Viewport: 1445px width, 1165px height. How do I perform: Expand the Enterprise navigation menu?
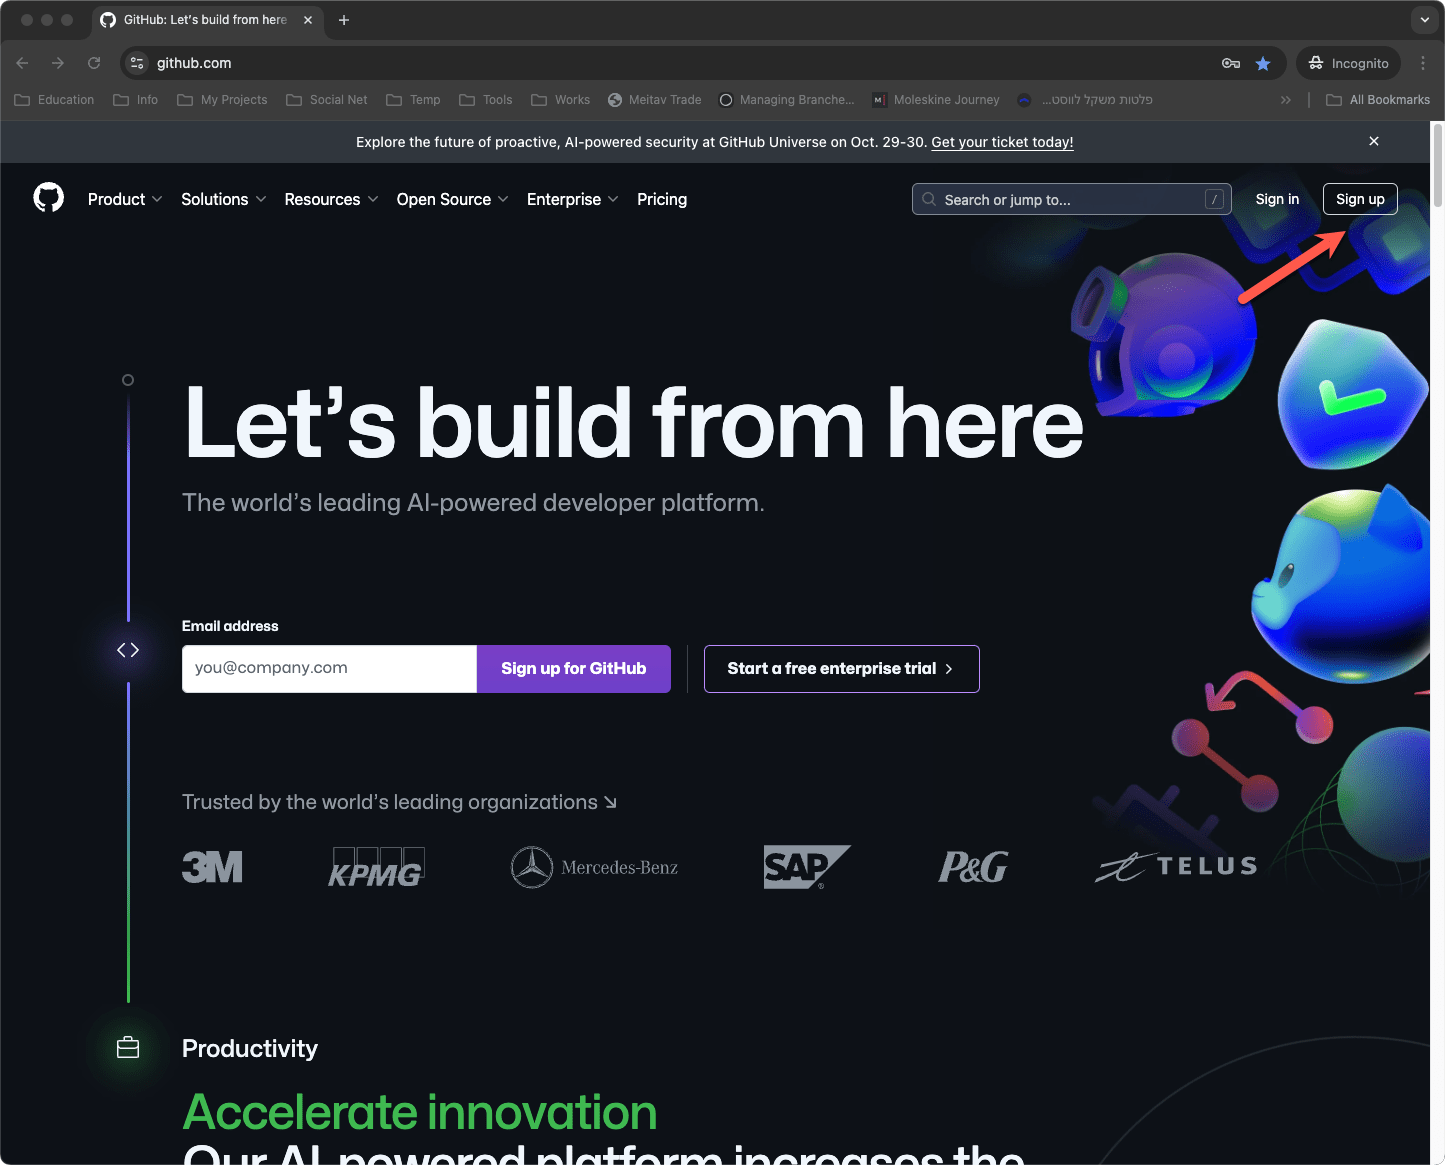pyautogui.click(x=572, y=199)
